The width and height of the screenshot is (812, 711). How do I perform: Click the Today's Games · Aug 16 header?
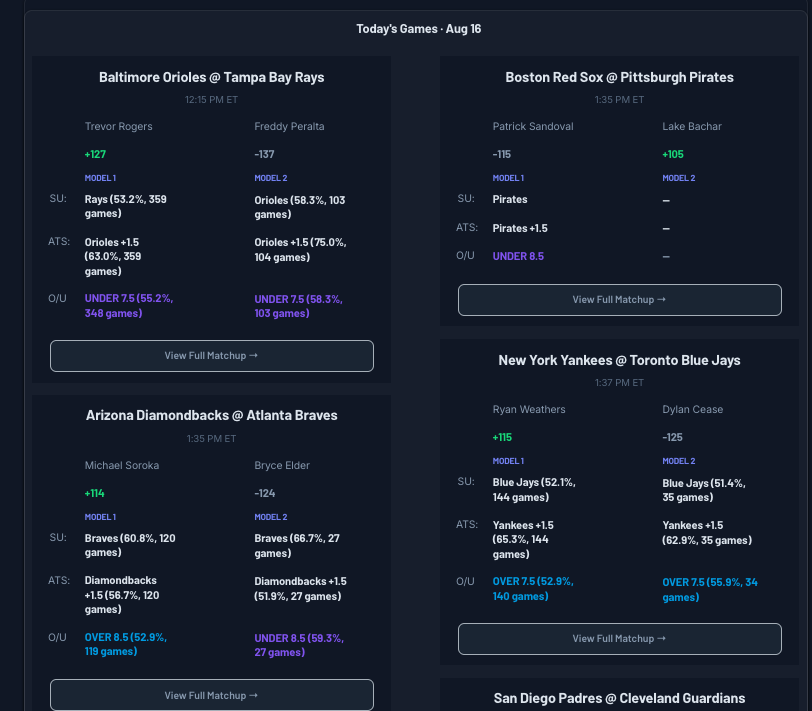coord(418,29)
